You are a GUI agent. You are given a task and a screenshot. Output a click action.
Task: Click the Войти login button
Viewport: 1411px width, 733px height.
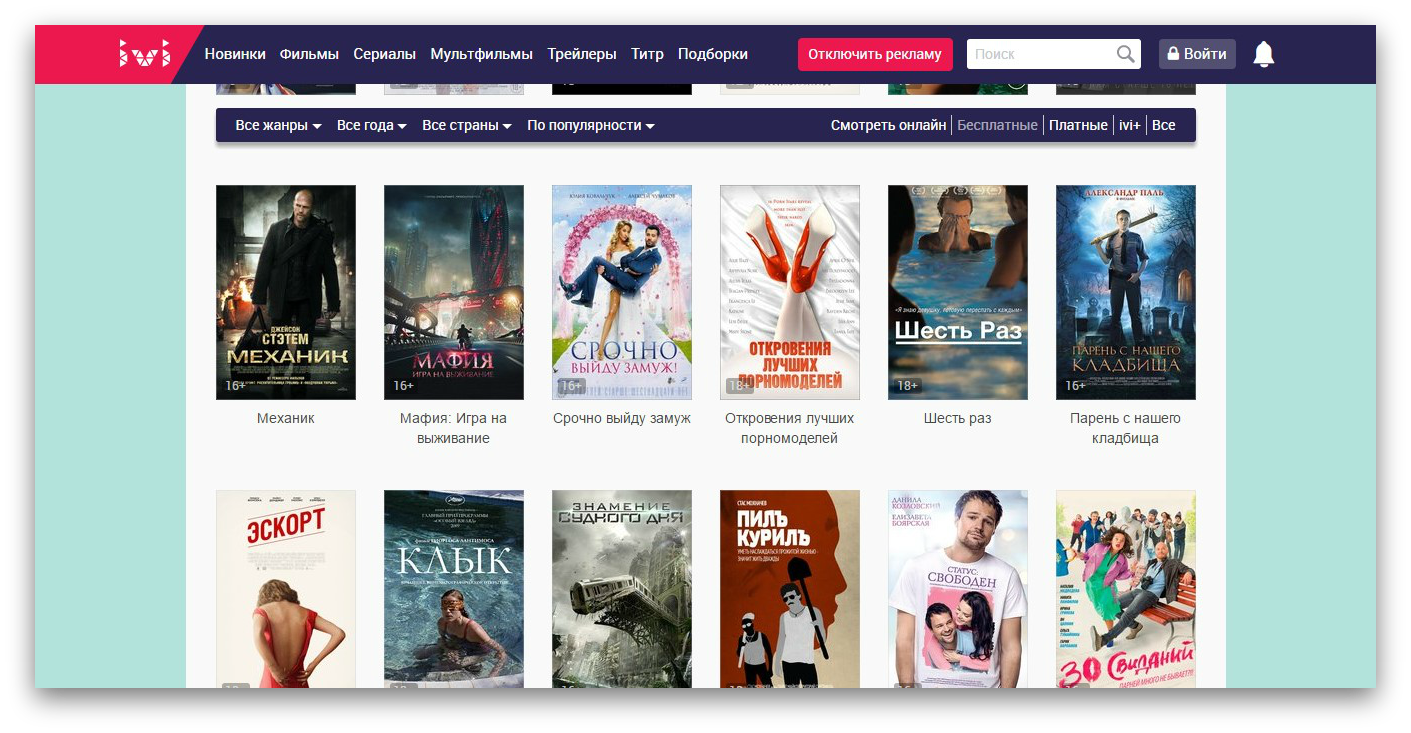[1197, 54]
